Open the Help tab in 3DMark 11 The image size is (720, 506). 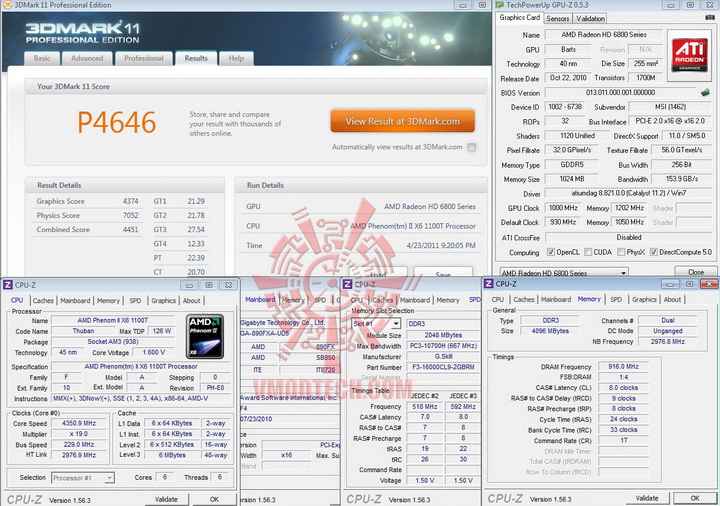[236, 58]
